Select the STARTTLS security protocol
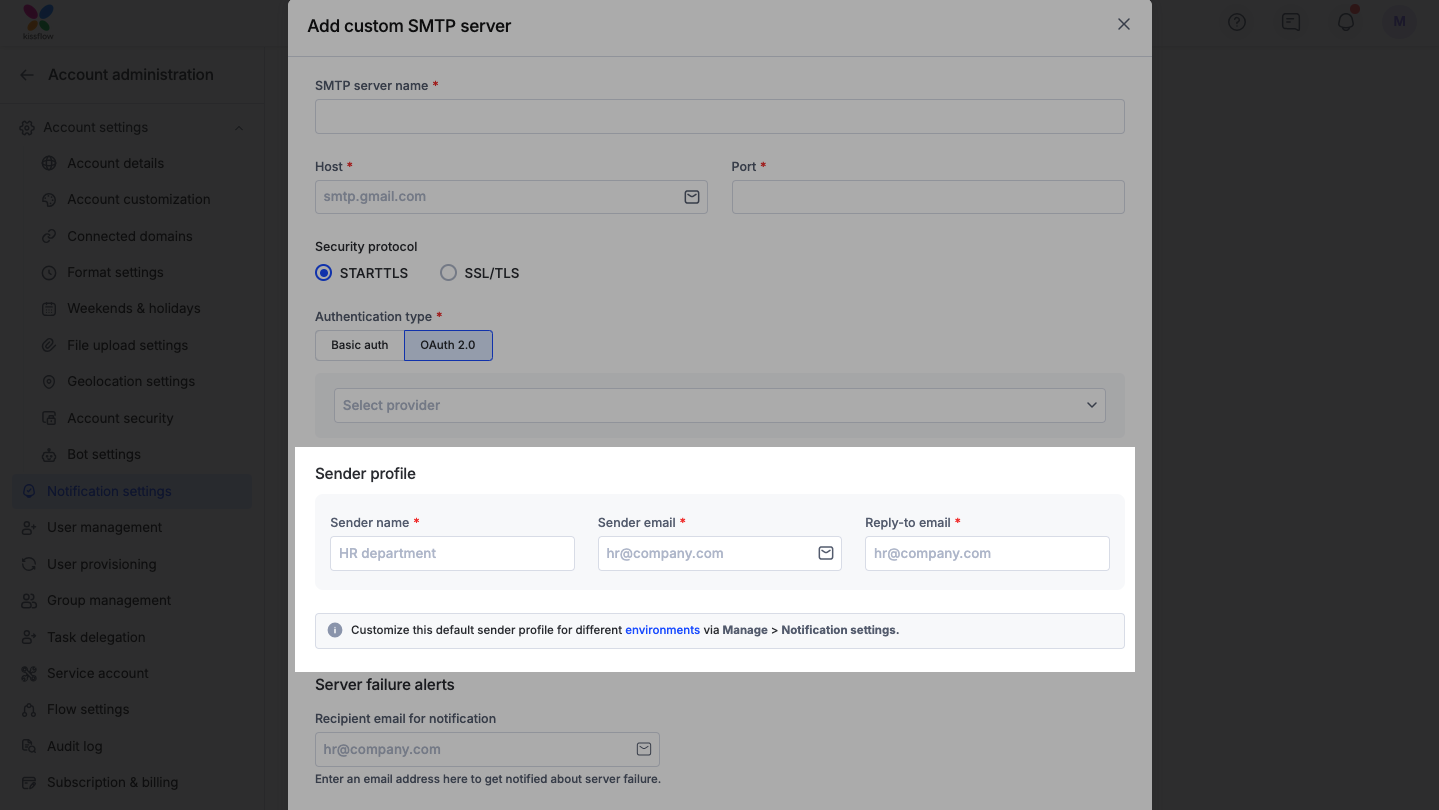Image resolution: width=1439 pixels, height=810 pixels. [x=324, y=273]
